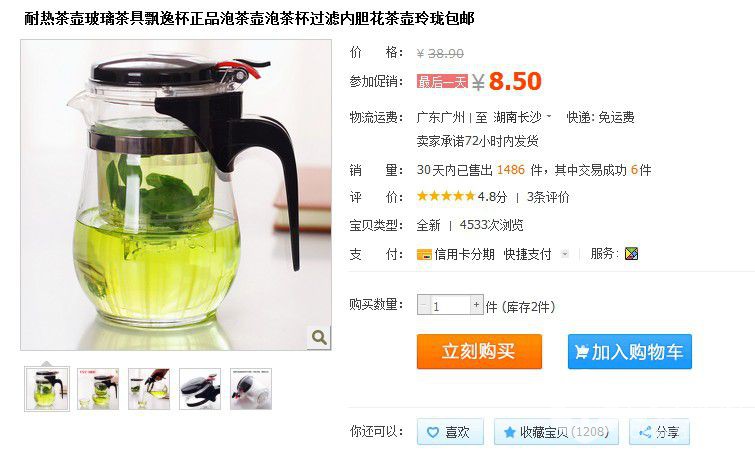755x449 pixels.
Task: Select the second thumbnail with red label
Action: [98, 389]
